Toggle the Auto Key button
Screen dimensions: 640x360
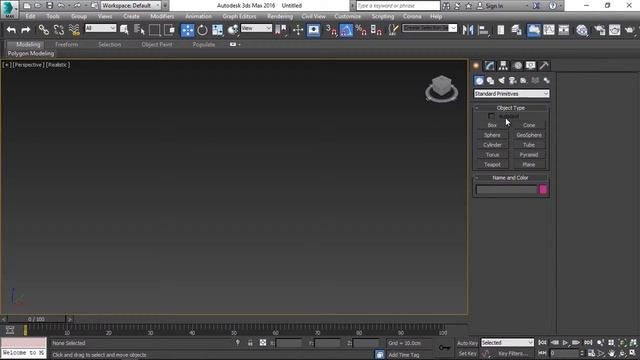coord(467,343)
